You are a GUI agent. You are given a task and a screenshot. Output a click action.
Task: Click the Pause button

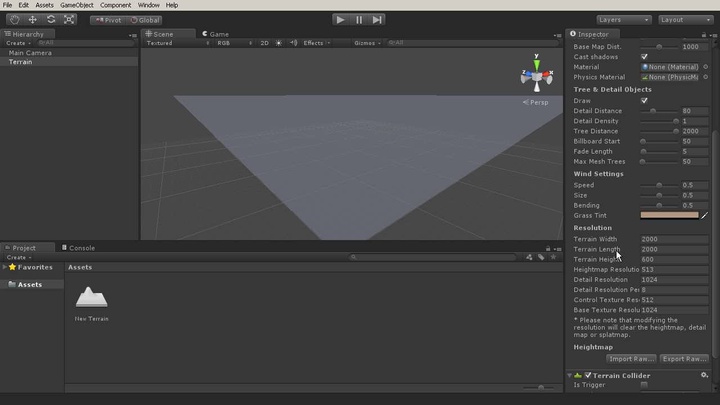click(x=359, y=20)
